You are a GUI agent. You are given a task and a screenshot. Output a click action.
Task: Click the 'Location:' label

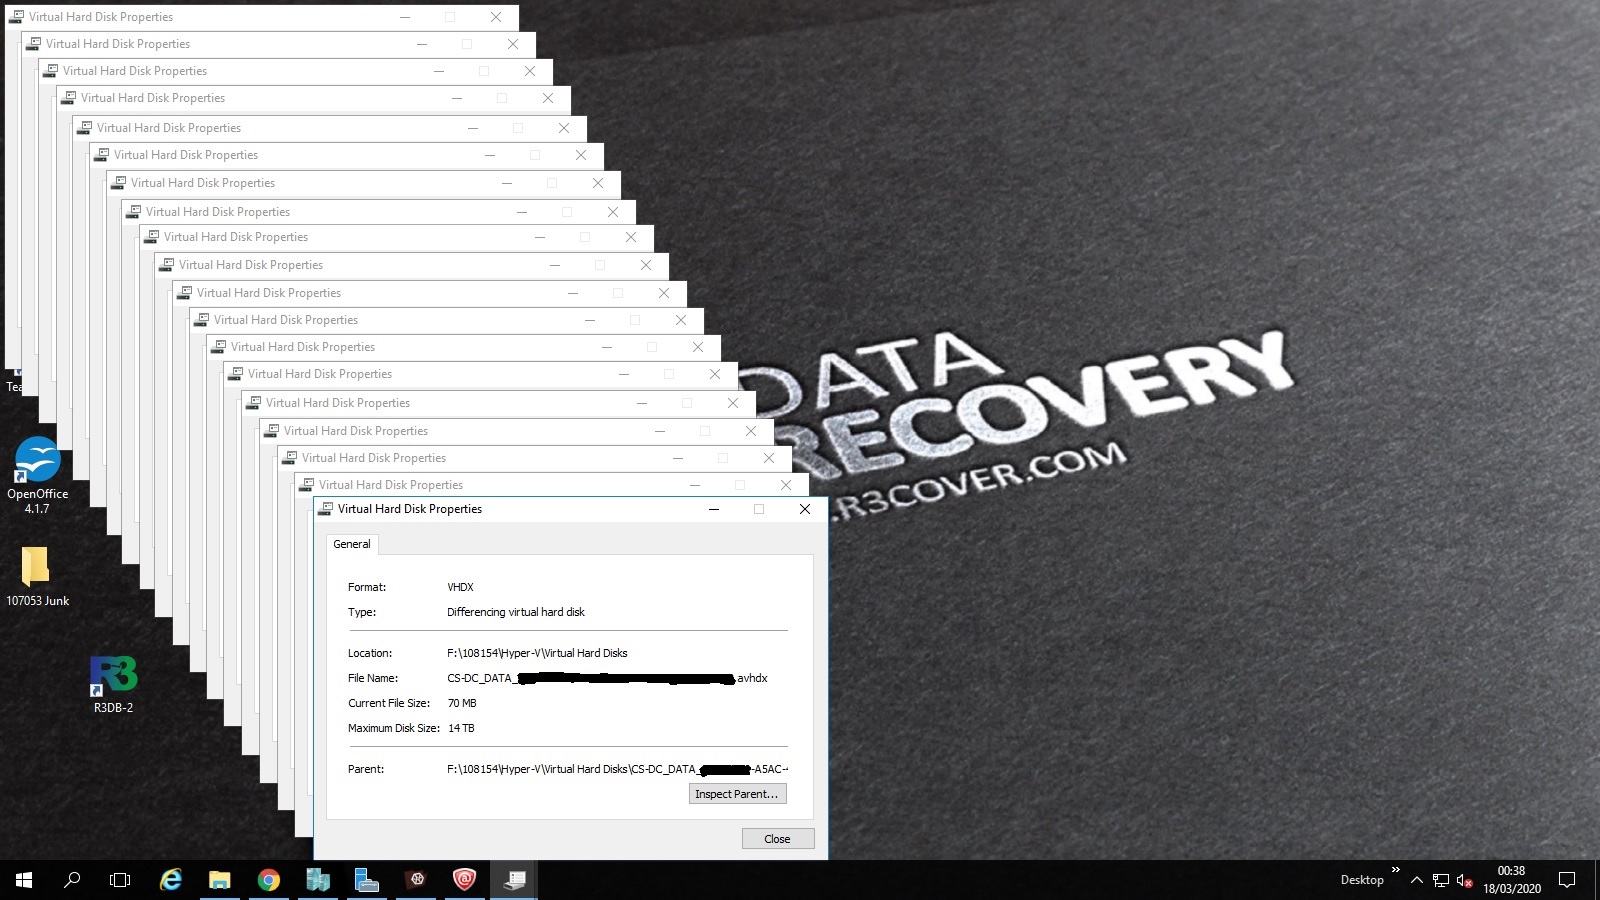click(x=370, y=653)
